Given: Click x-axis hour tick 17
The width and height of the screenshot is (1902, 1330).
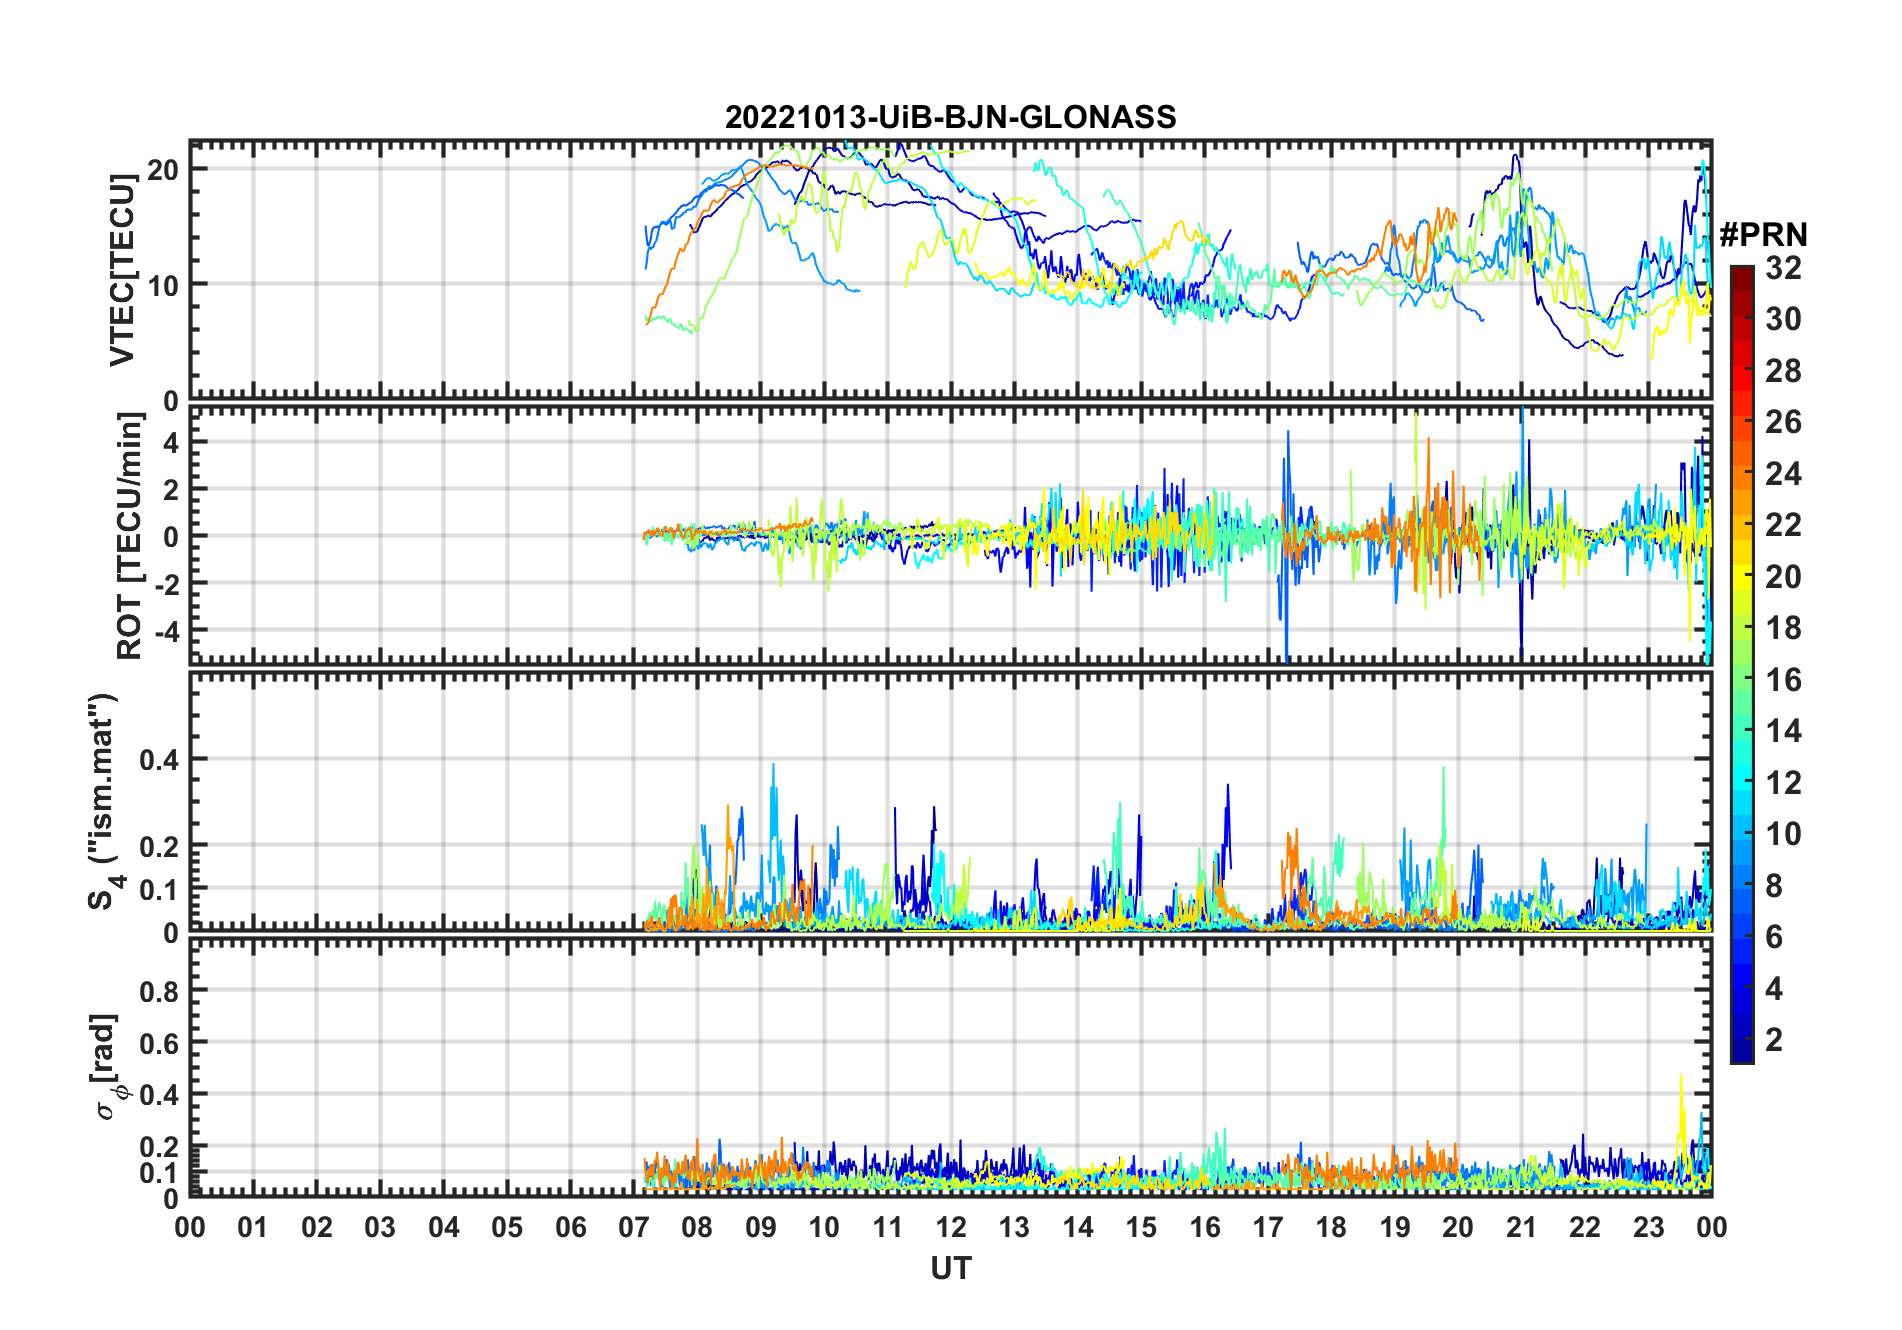Looking at the screenshot, I should click(x=1268, y=1227).
